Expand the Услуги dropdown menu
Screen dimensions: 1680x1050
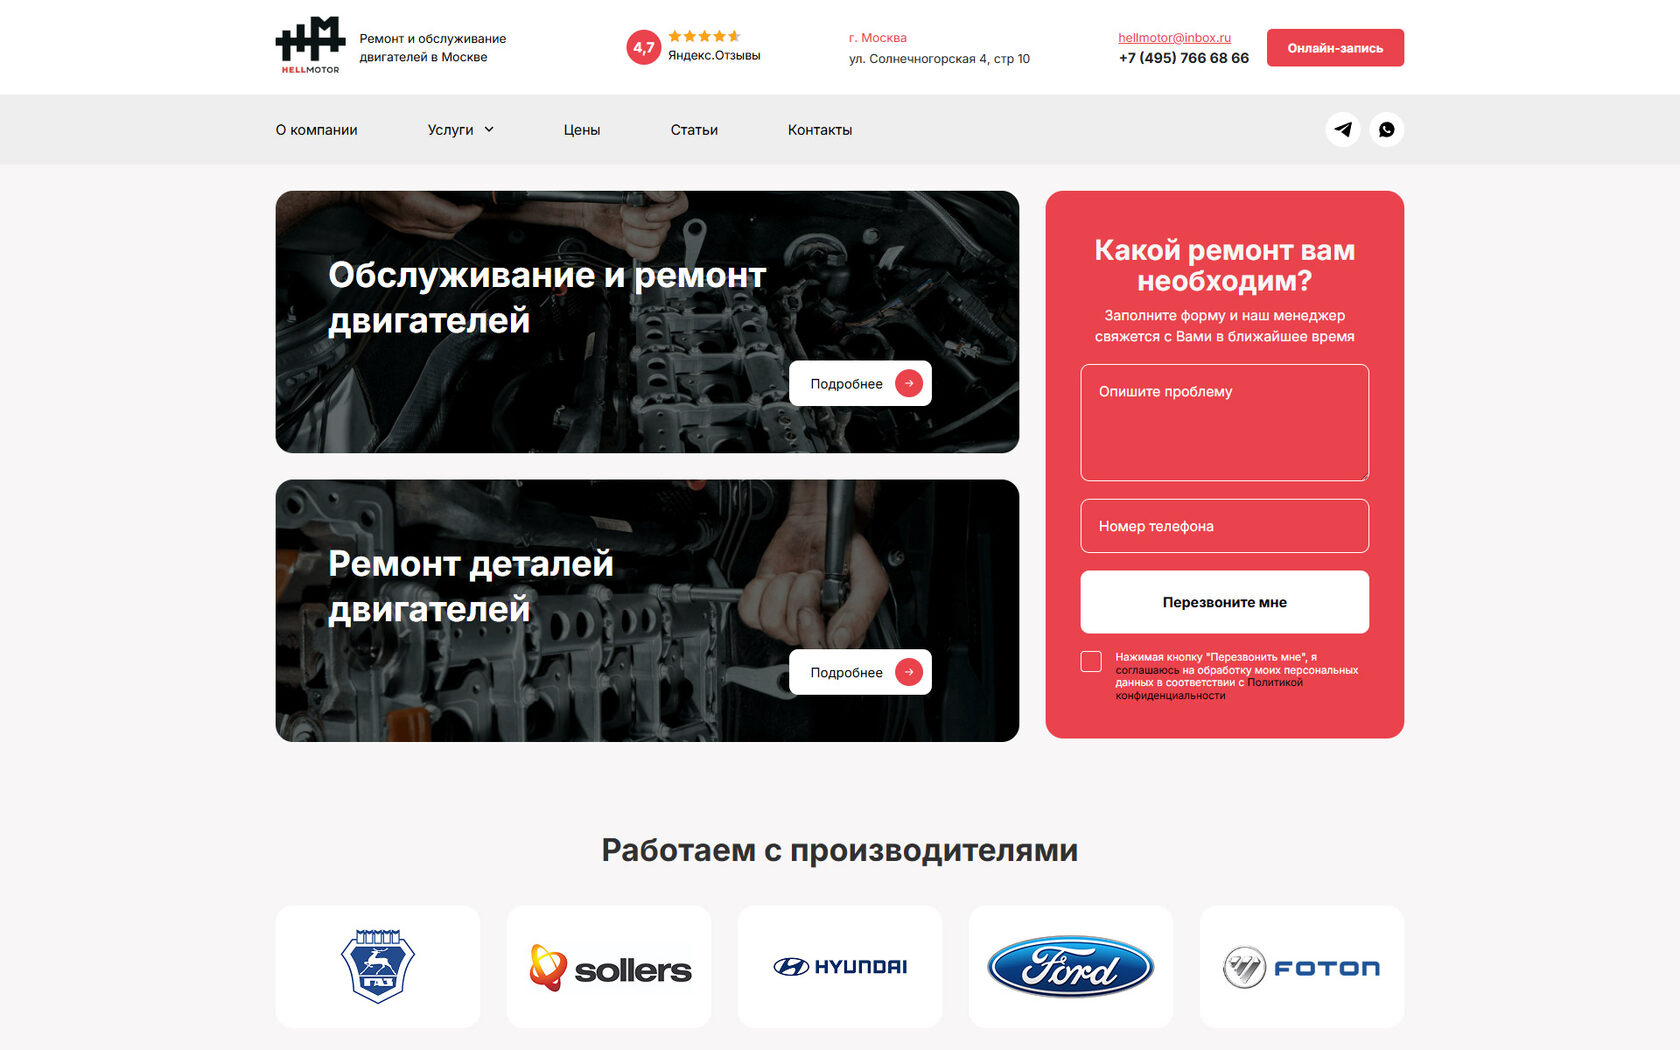(461, 130)
